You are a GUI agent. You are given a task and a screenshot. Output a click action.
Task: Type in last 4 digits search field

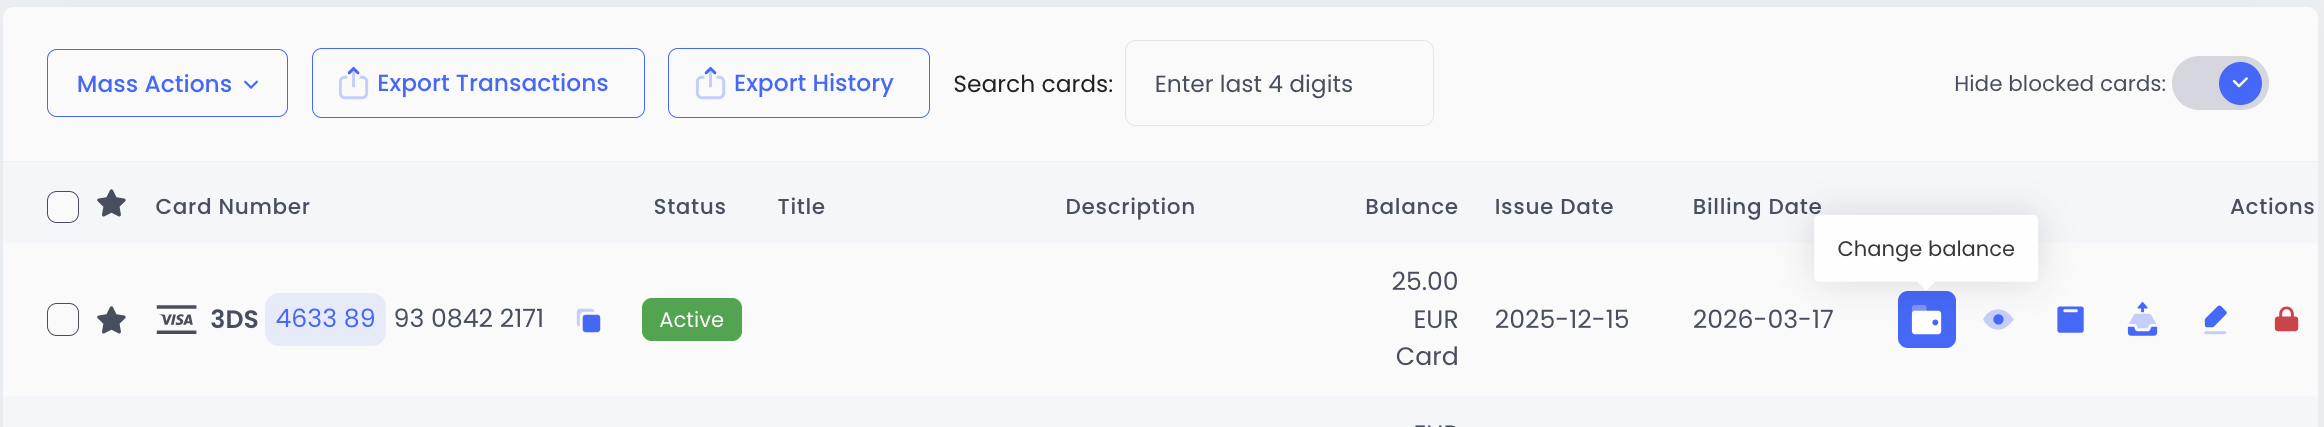1278,83
